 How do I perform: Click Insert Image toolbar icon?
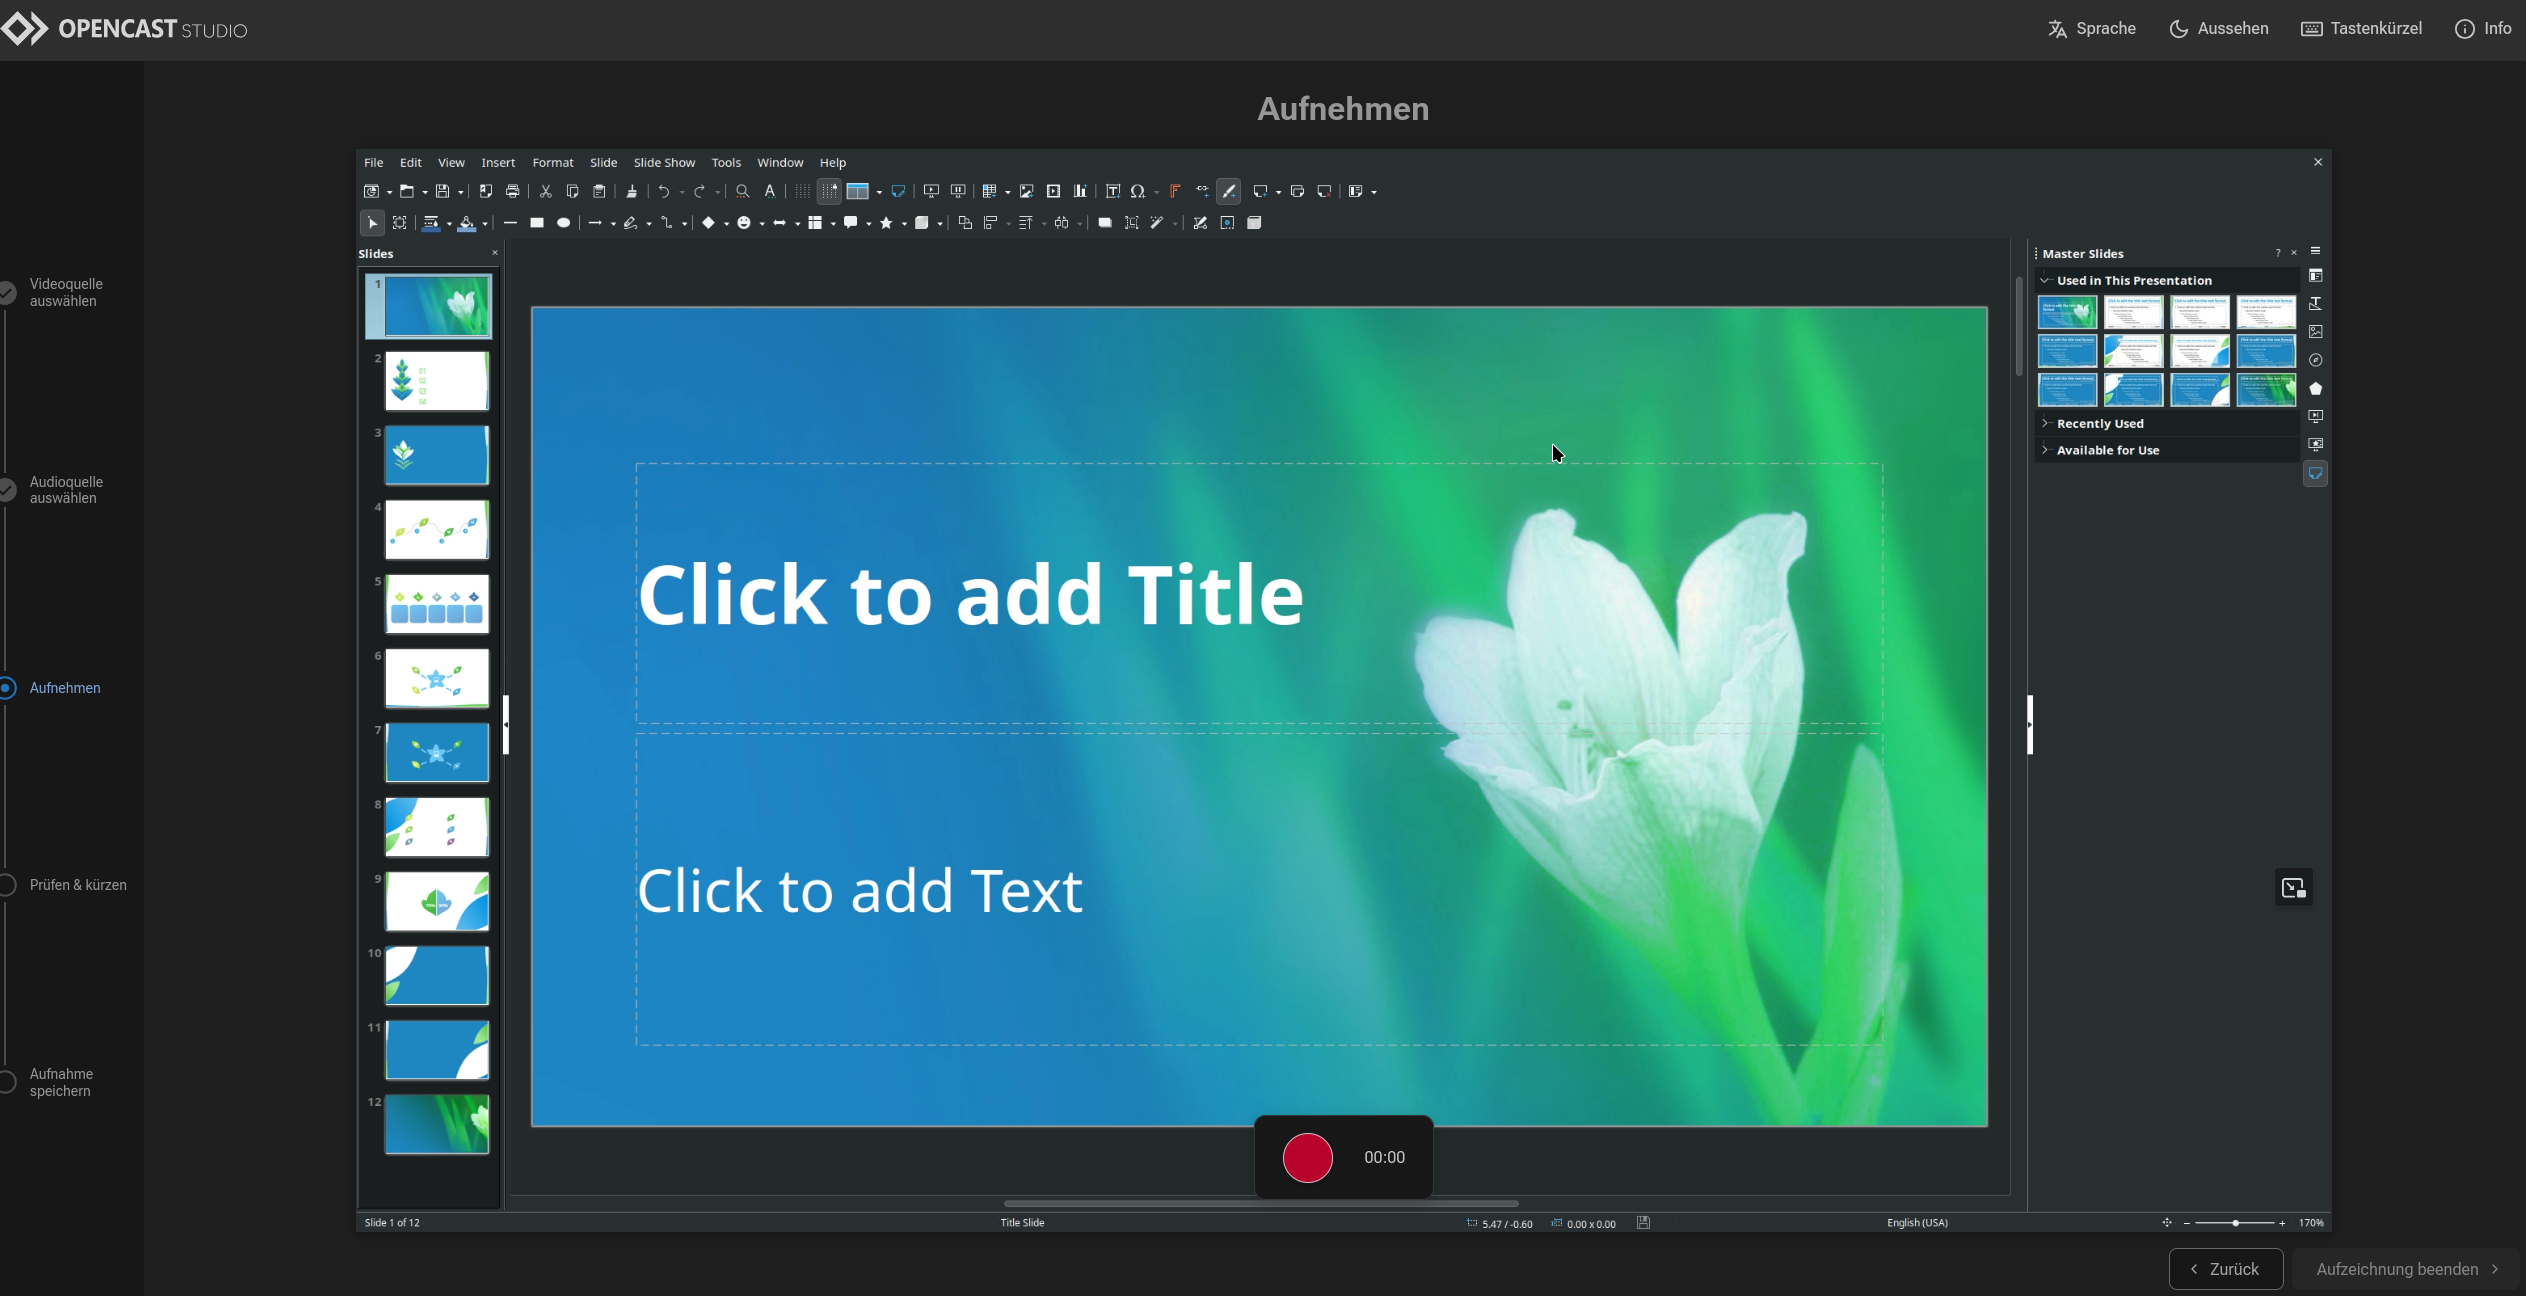point(1026,191)
